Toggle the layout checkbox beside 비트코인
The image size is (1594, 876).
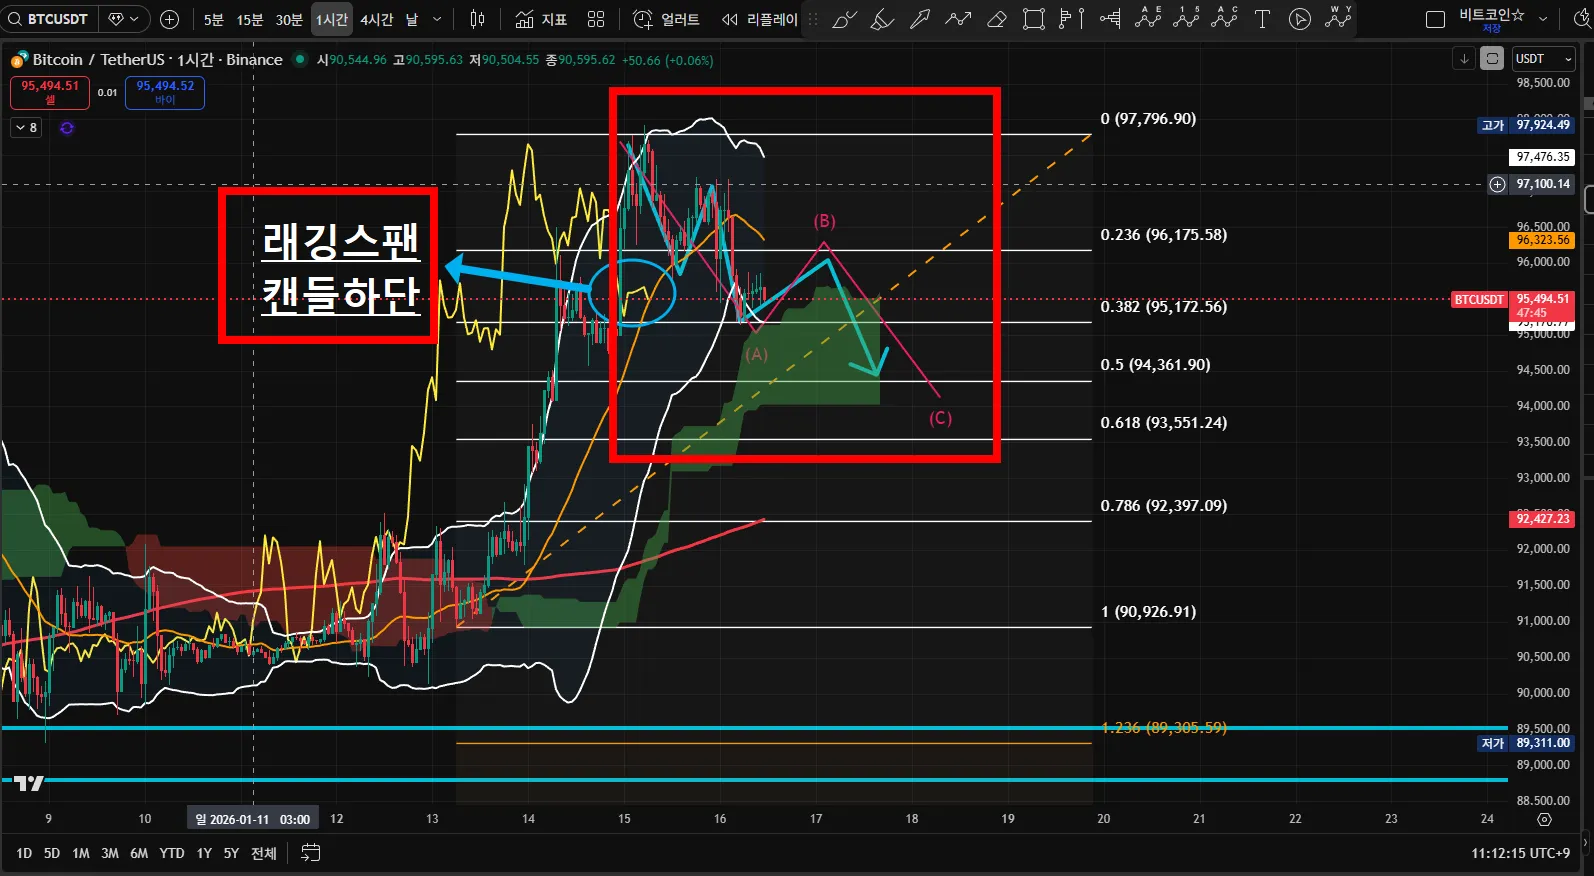click(x=1435, y=19)
